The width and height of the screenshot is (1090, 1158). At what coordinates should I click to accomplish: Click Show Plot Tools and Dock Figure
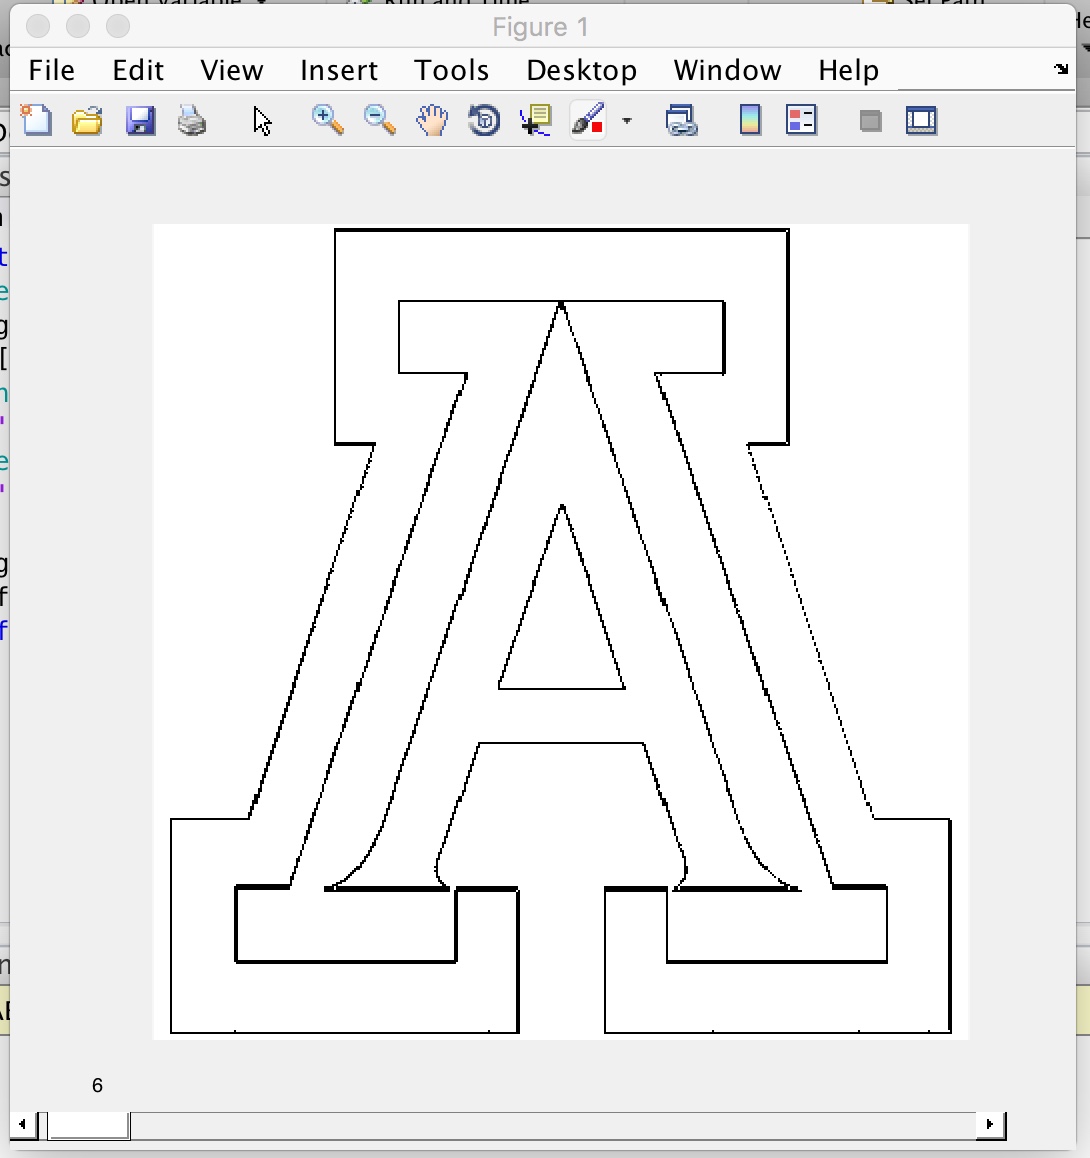[x=921, y=120]
